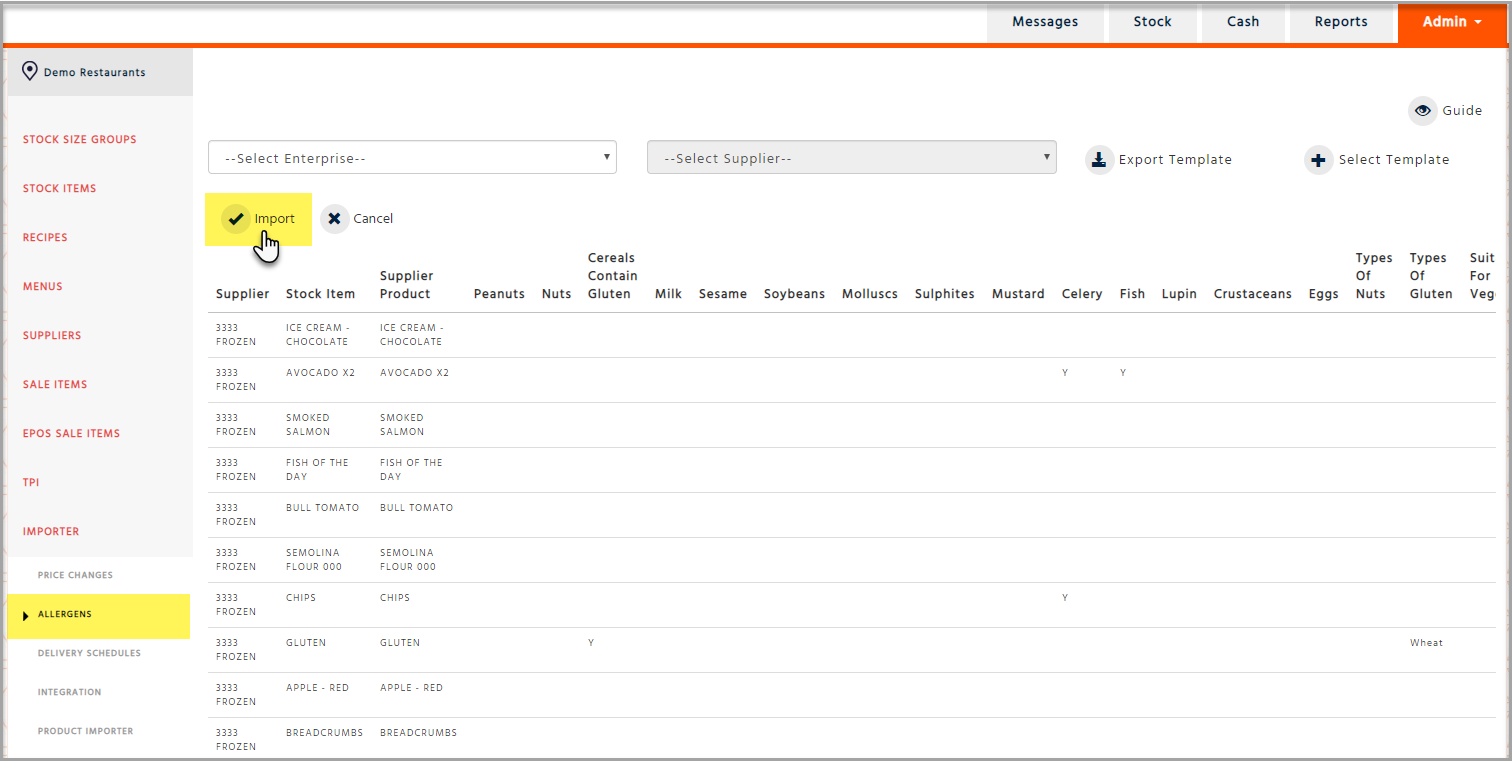This screenshot has height=761, width=1512.
Task: Click the Cereals Contain Gluten header
Action: coord(612,276)
